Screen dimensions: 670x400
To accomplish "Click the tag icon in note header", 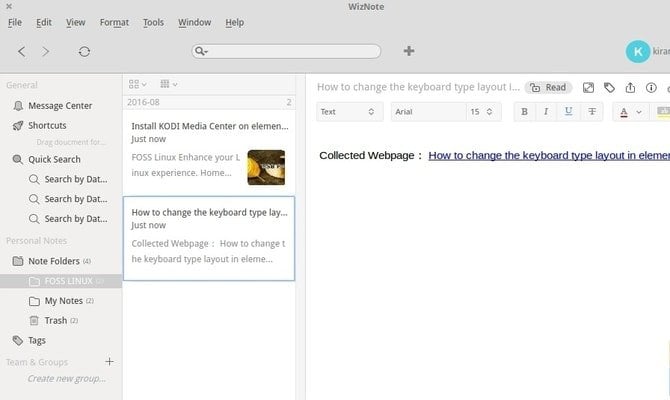I will pos(609,88).
